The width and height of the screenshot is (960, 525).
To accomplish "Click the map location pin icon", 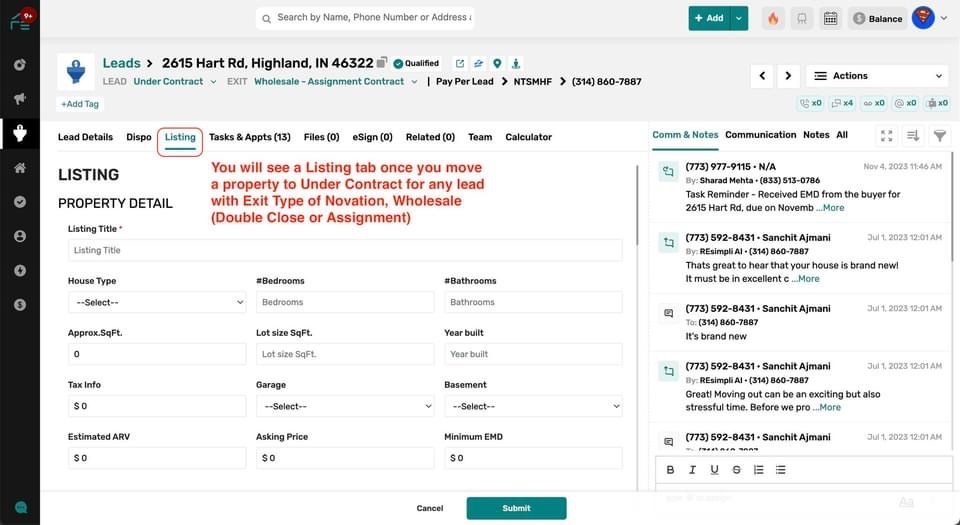I will (x=497, y=63).
